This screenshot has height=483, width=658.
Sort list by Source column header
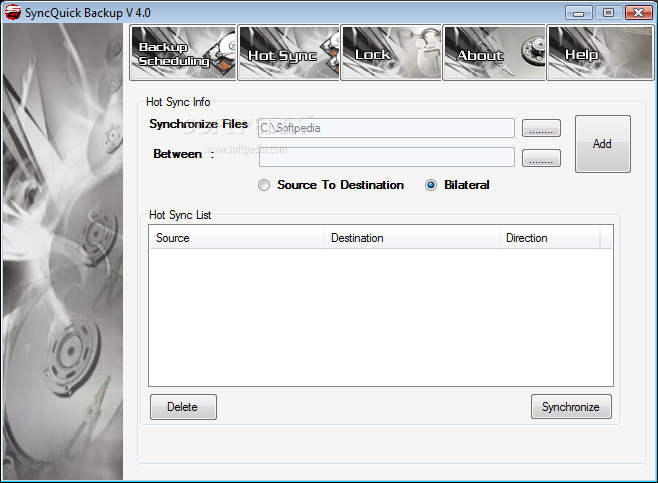pyautogui.click(x=237, y=238)
